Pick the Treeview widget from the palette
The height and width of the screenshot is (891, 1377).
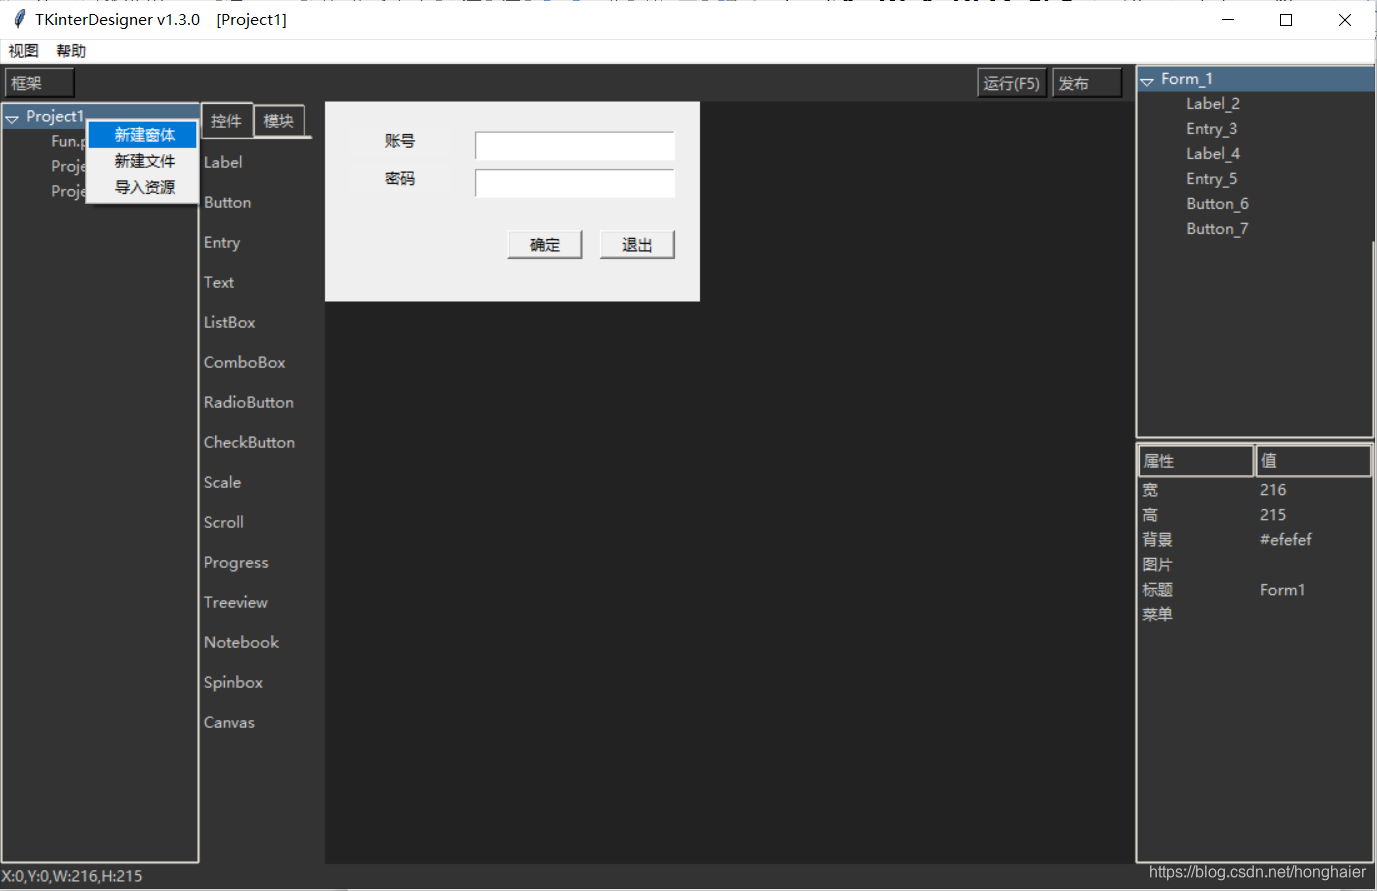pos(236,602)
